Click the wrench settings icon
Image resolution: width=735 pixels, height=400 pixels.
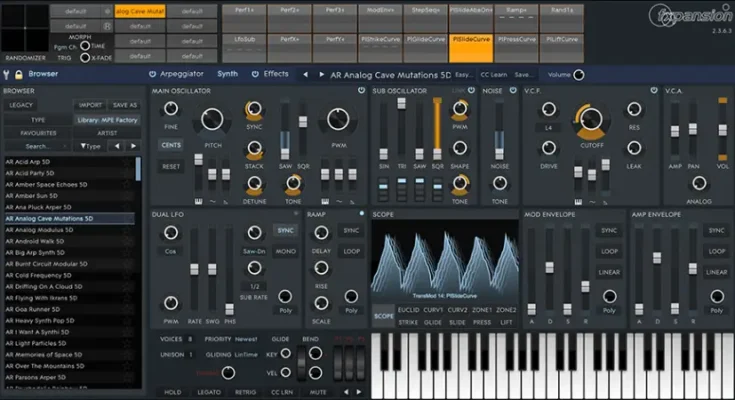(8, 73)
